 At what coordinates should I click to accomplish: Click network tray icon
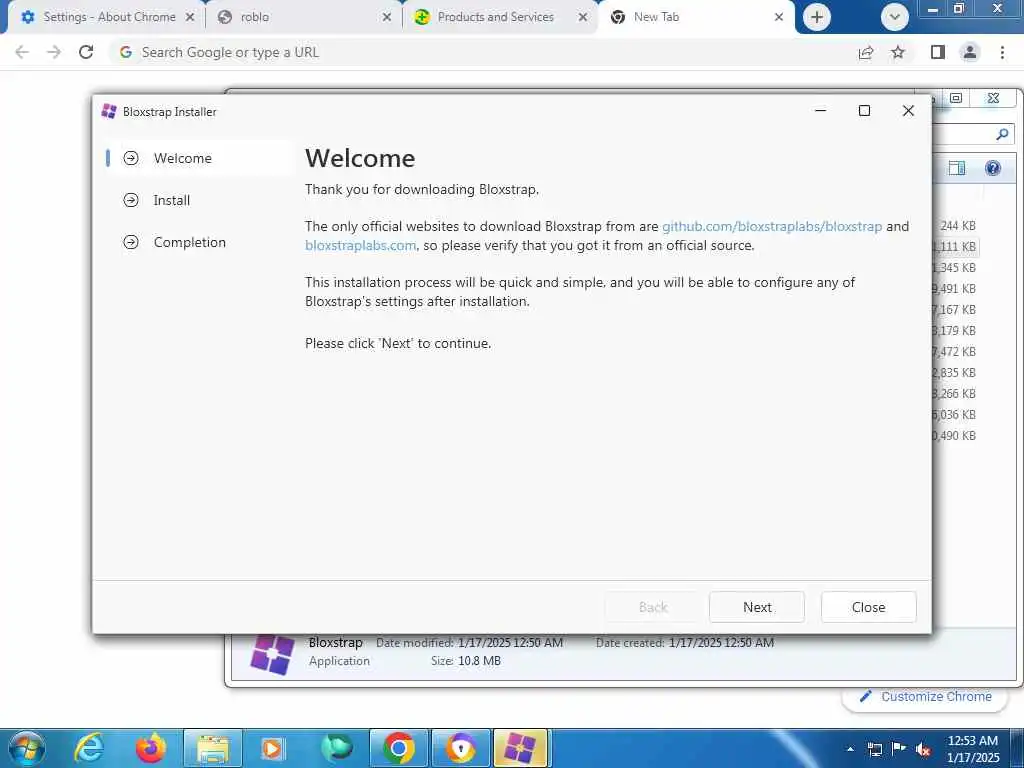click(874, 750)
